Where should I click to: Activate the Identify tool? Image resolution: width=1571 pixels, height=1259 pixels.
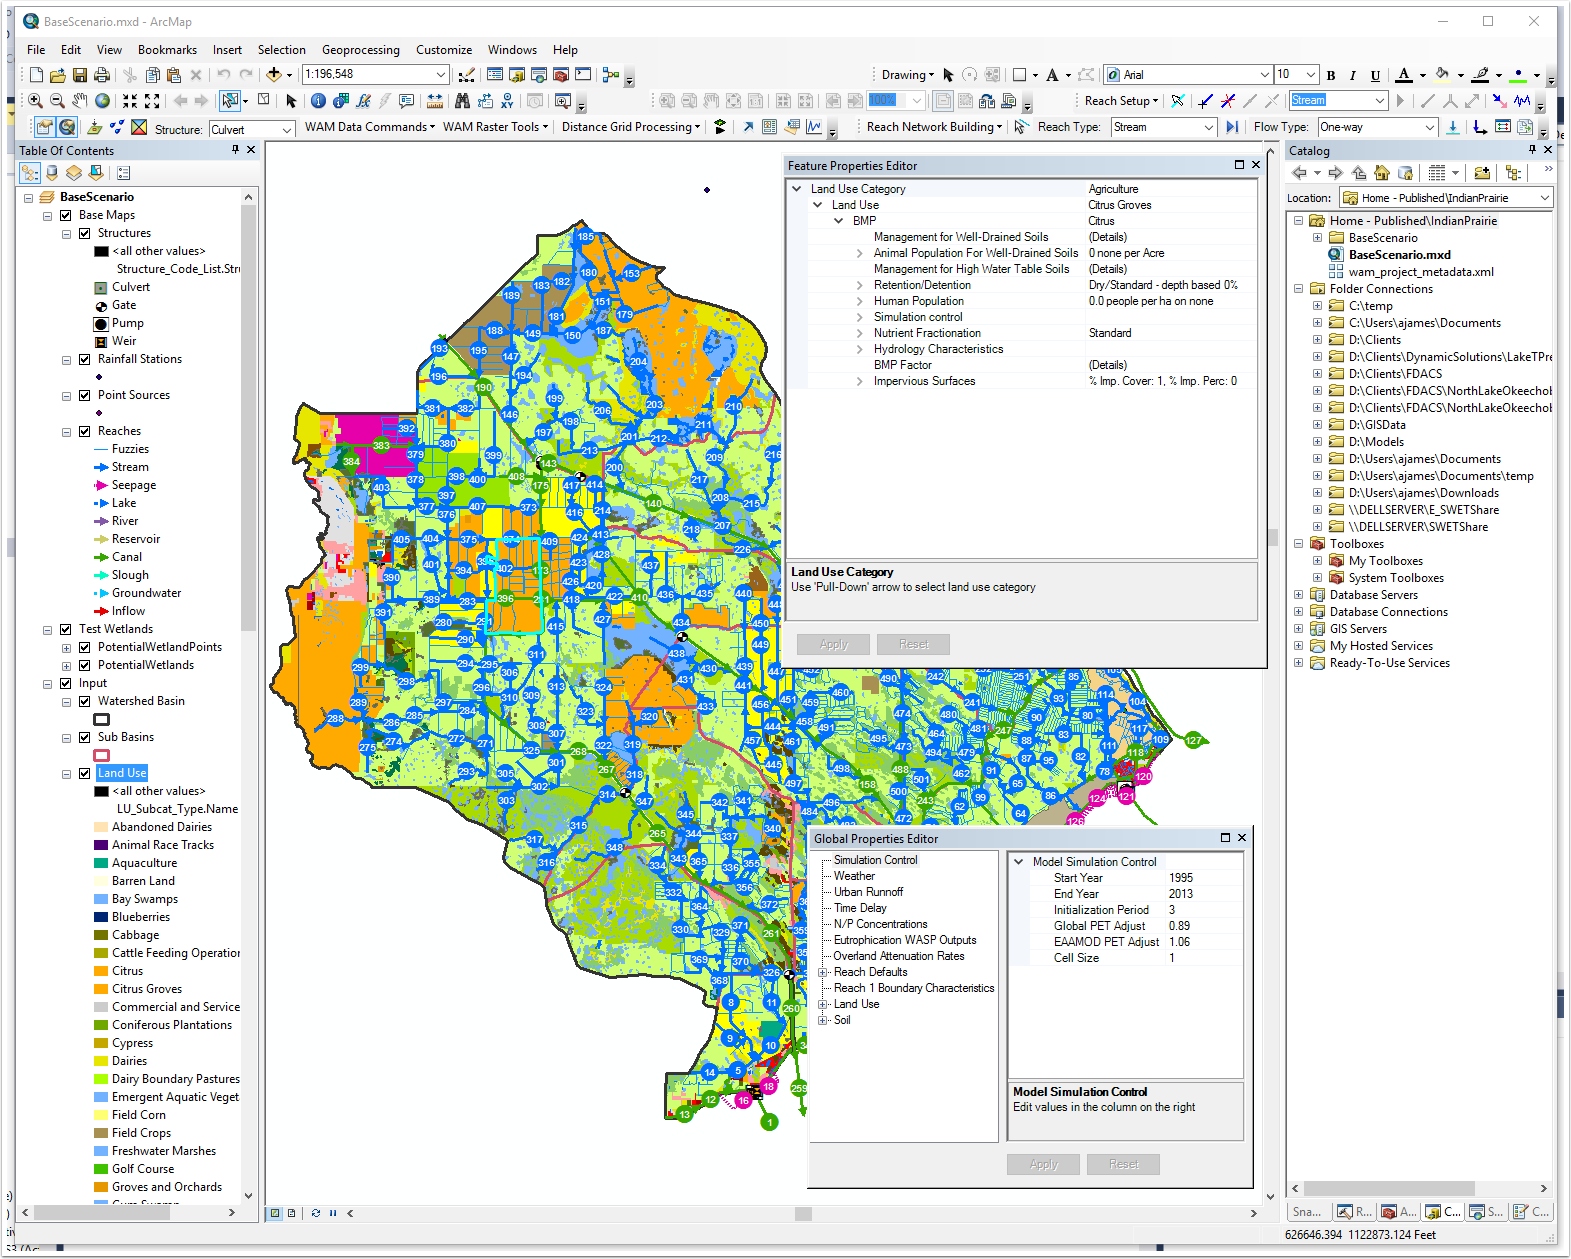pos(318,101)
